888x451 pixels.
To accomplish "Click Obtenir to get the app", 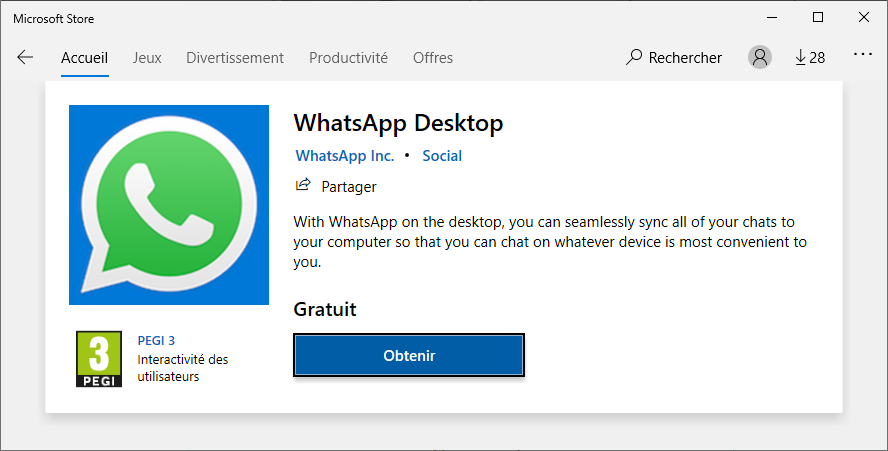I will coord(409,355).
